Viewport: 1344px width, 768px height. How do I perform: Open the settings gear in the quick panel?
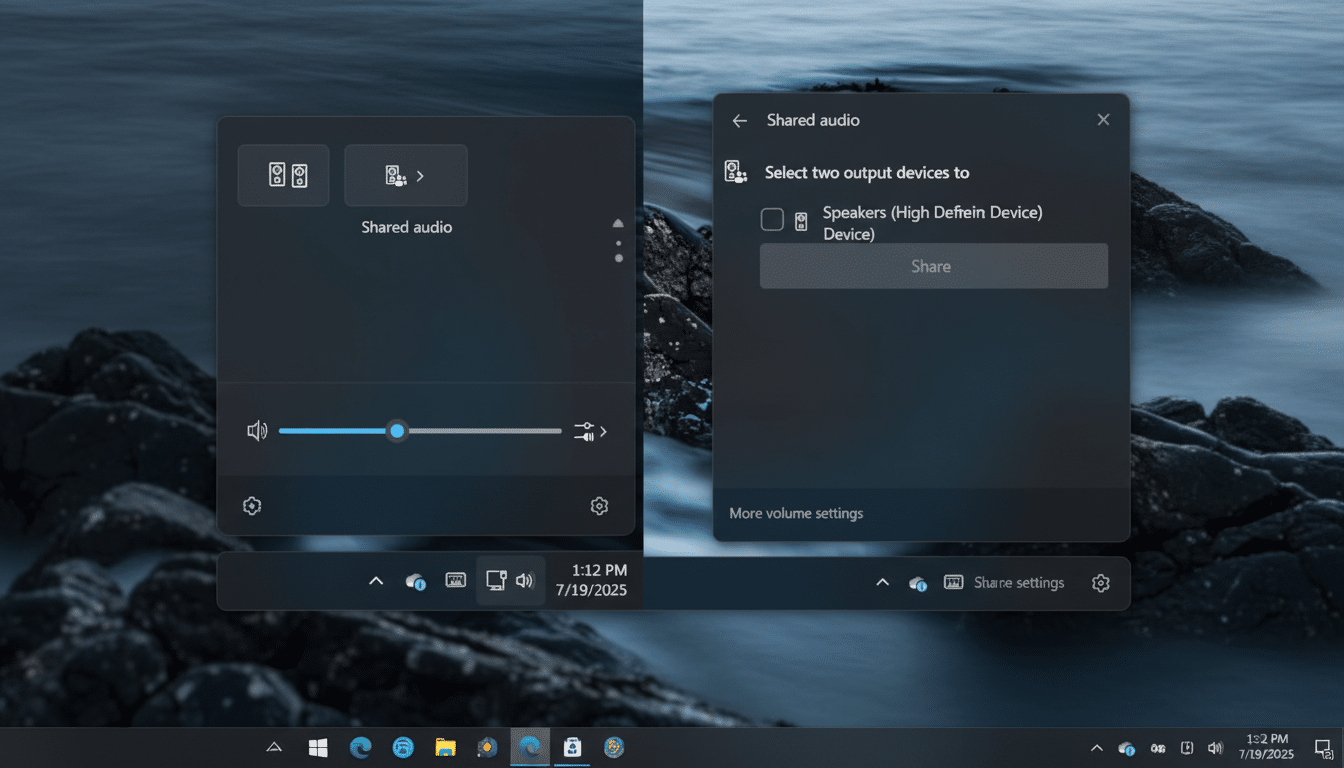(598, 506)
